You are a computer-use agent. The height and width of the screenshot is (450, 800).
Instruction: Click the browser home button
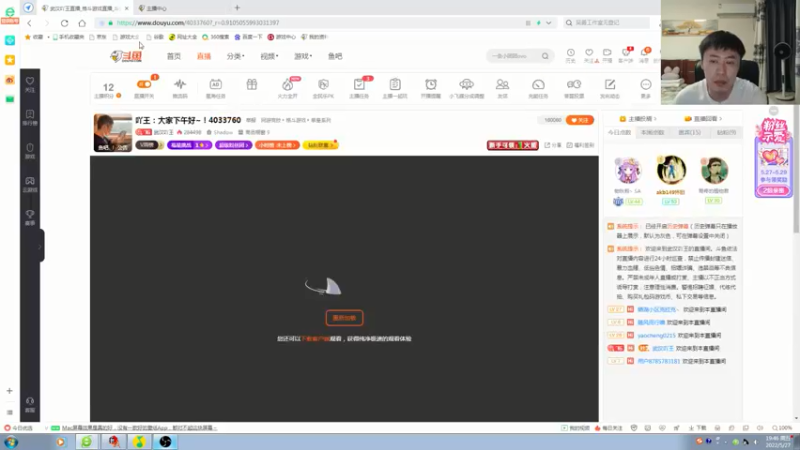tap(82, 23)
